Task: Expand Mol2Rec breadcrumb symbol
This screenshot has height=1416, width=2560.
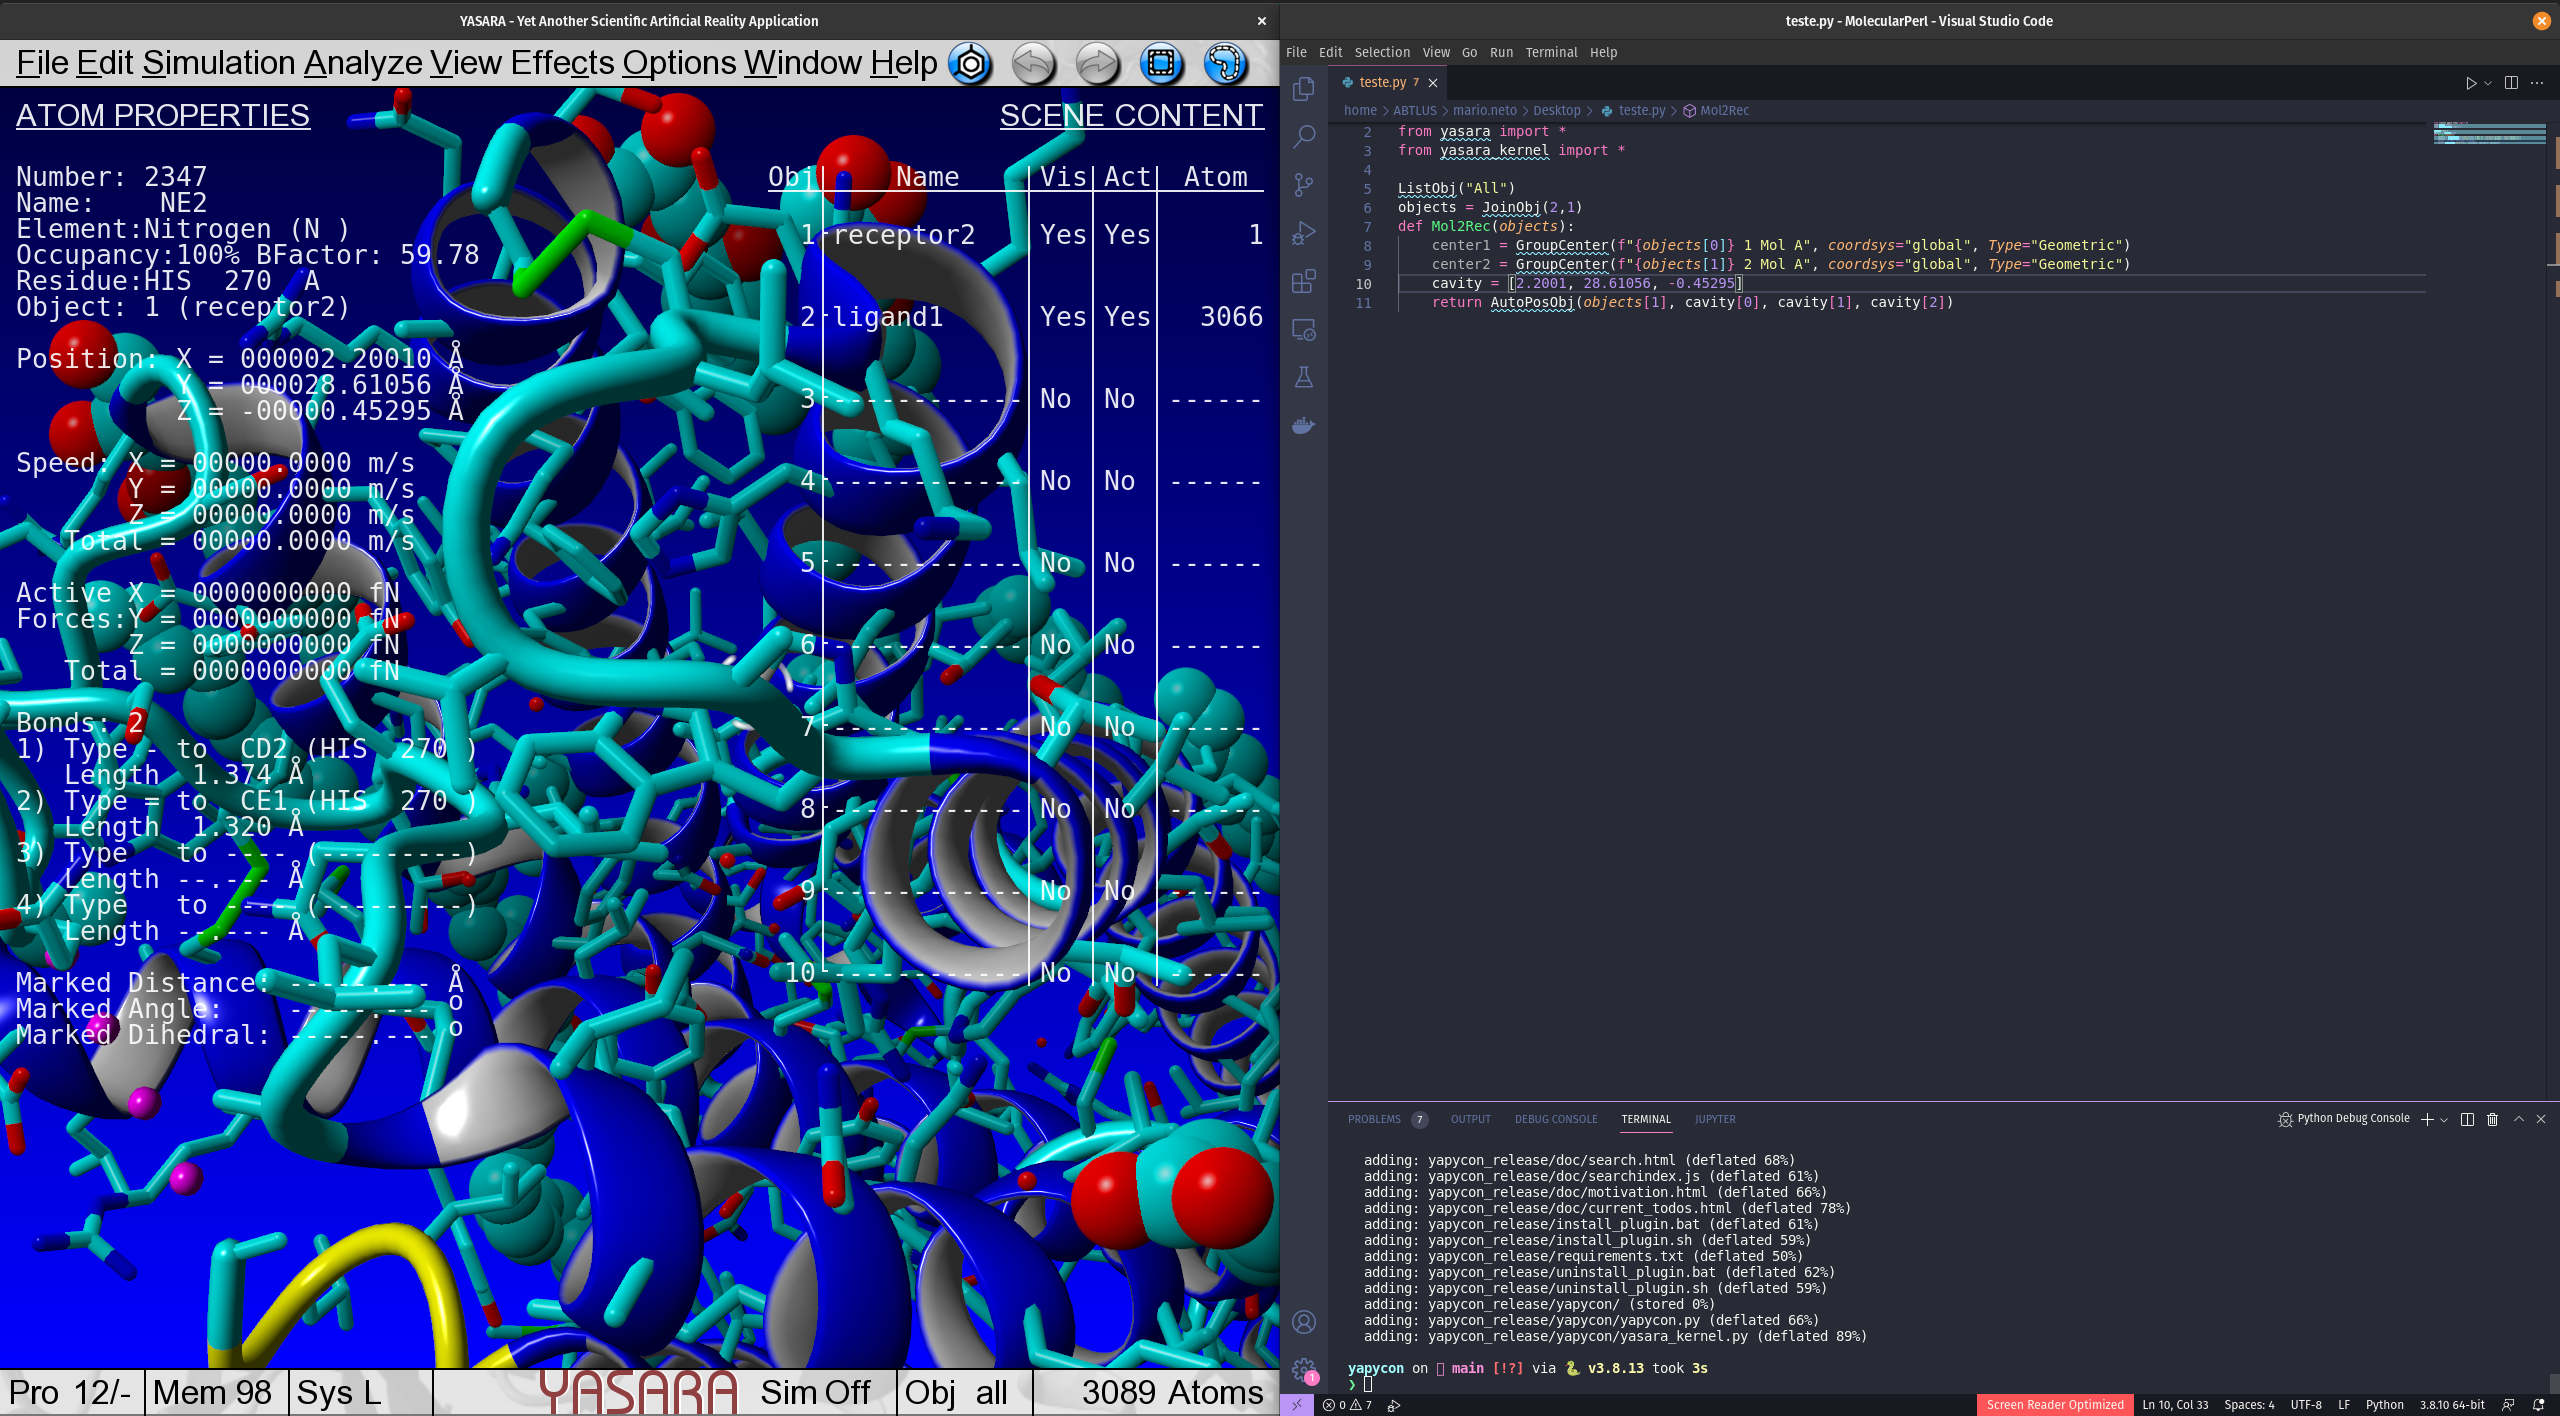Action: 1724,111
